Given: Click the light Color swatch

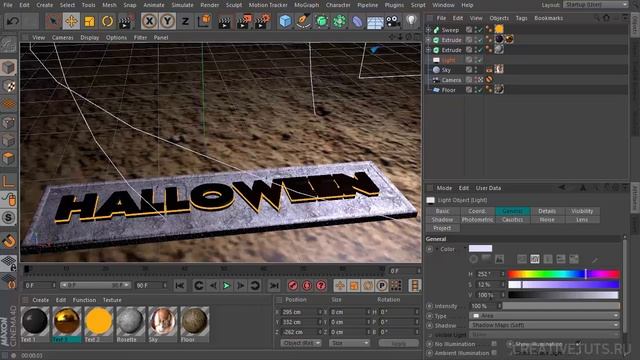Looking at the screenshot, I should click(x=480, y=249).
